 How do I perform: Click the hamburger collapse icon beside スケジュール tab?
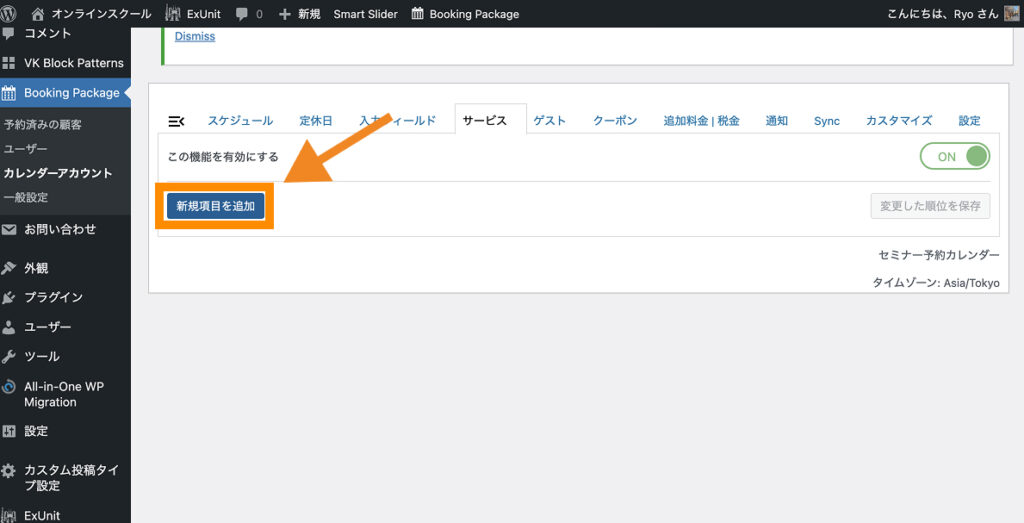176,121
